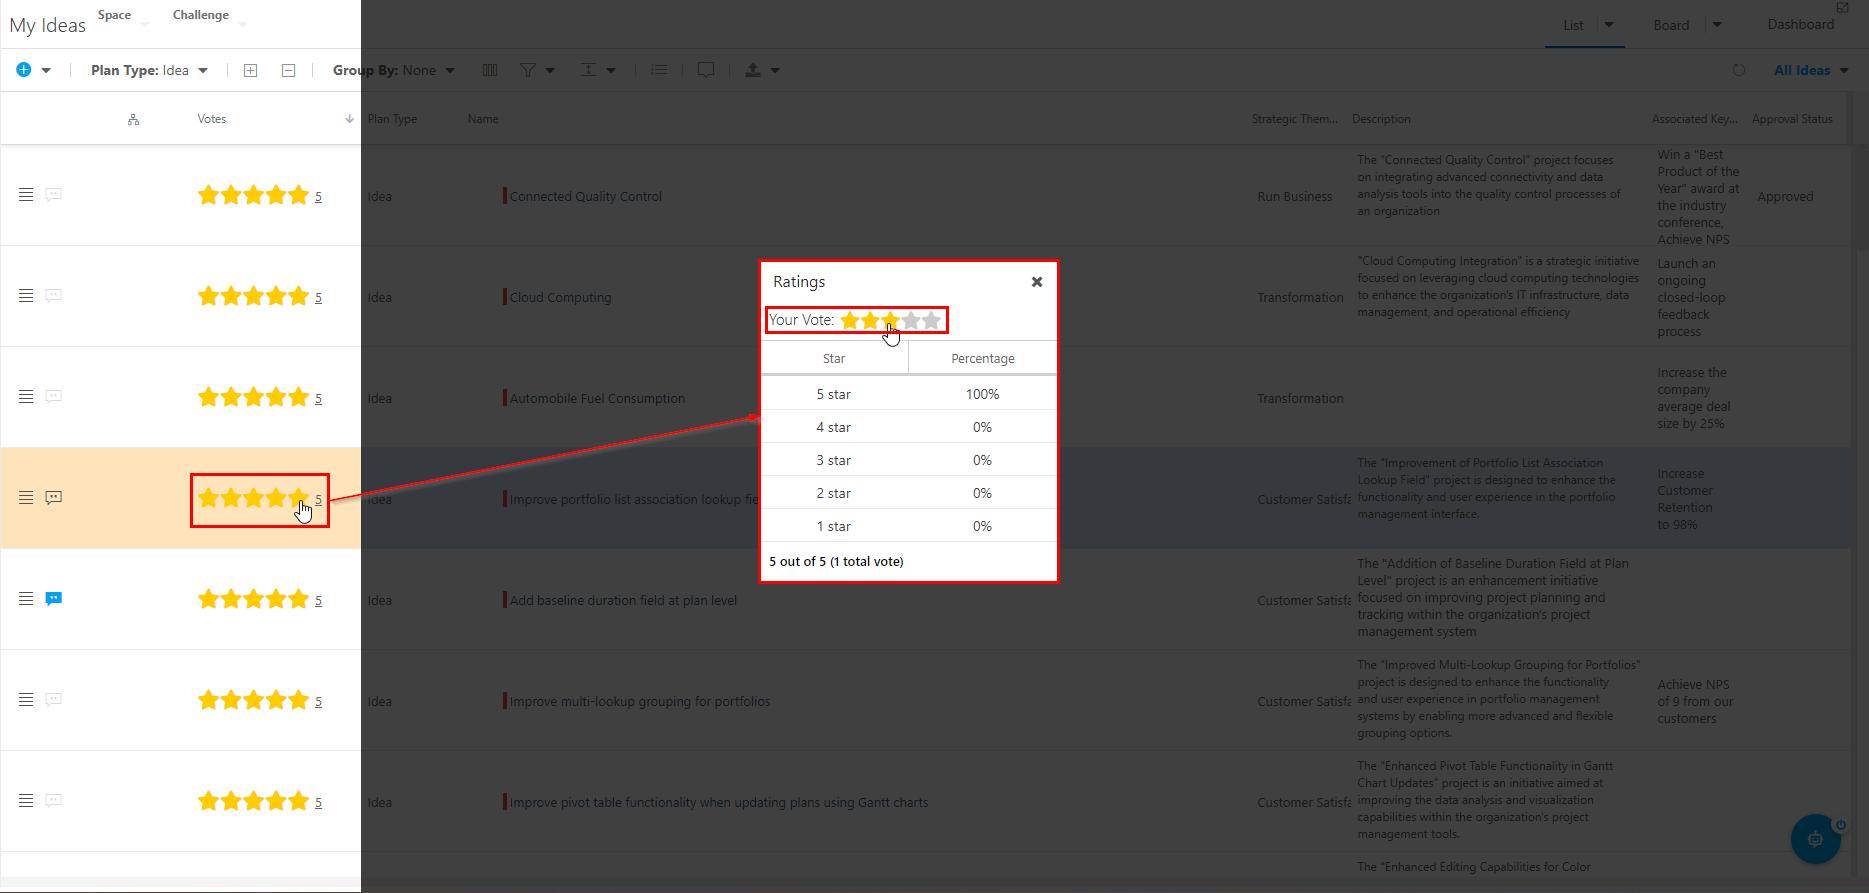This screenshot has height=893, width=1869.
Task: Click vote count link for Cloud Computing
Action: pos(319,298)
